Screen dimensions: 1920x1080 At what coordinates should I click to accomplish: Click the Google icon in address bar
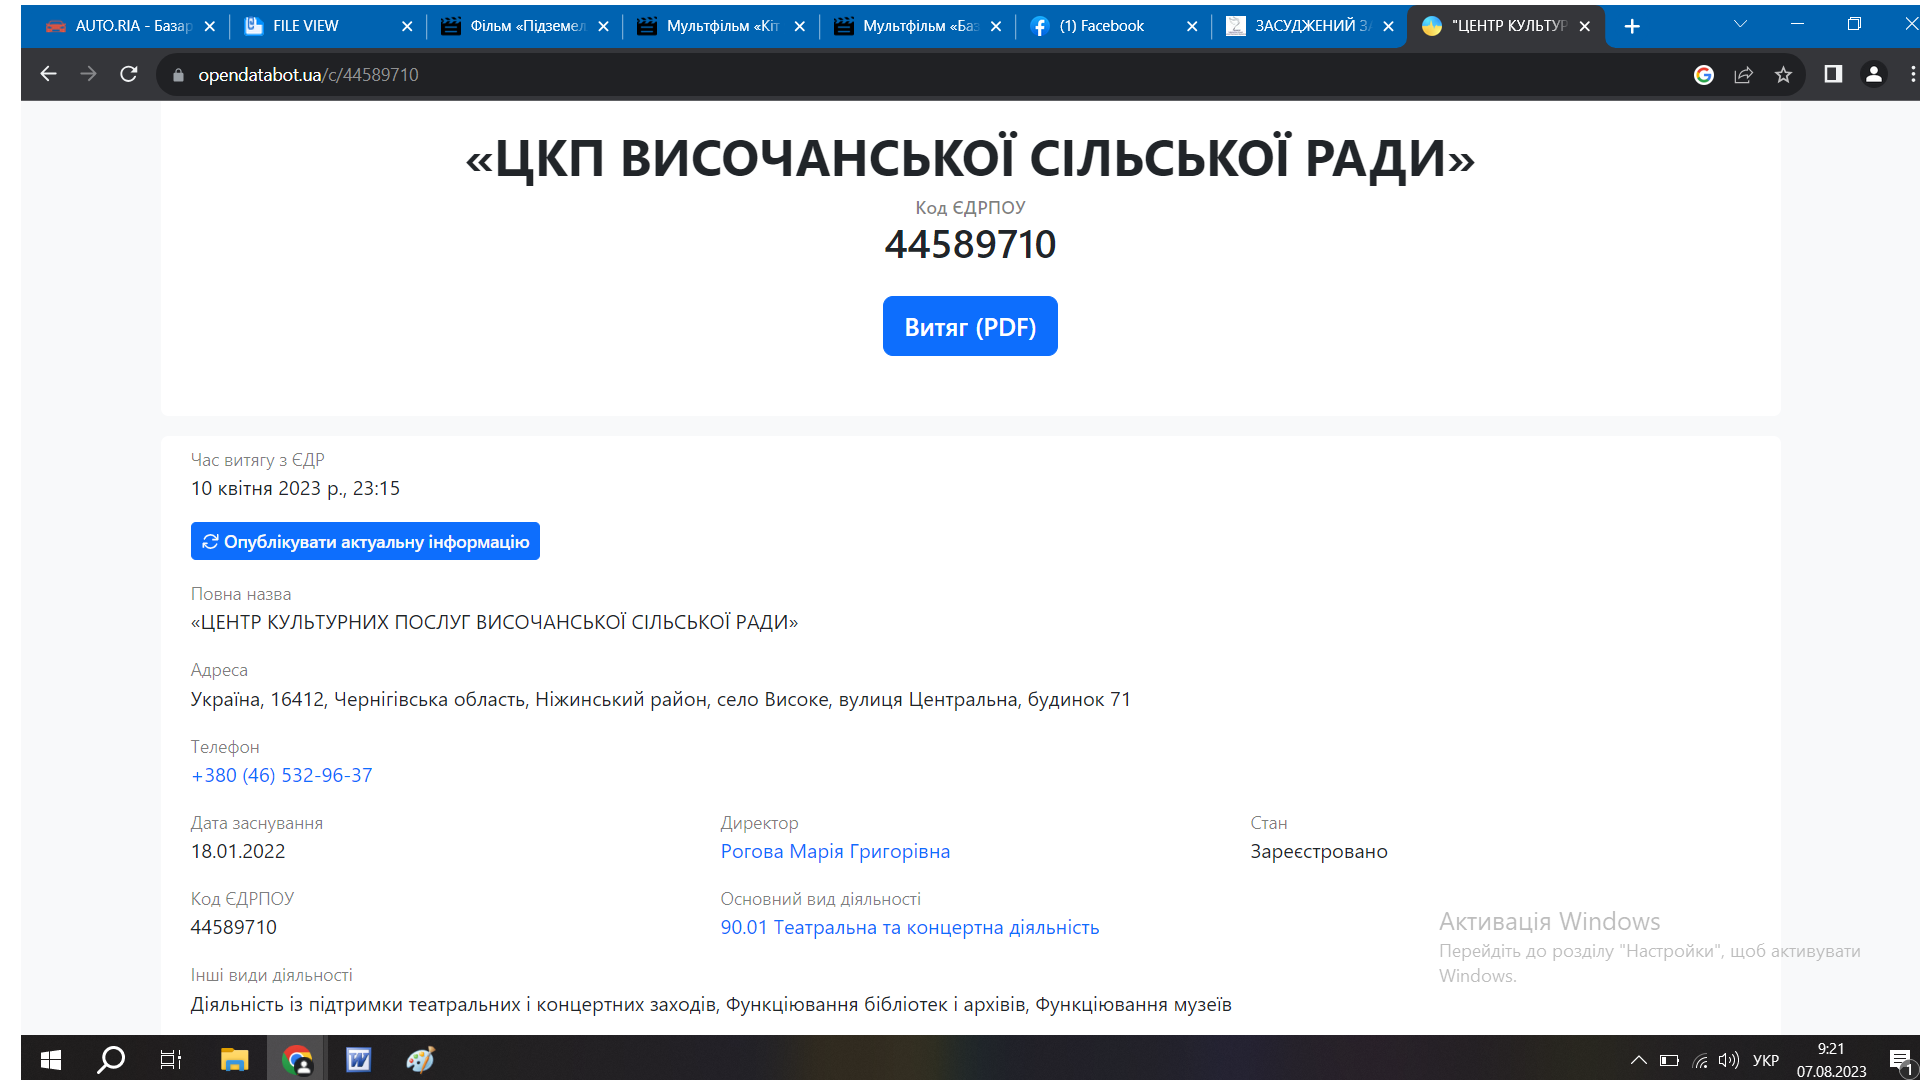point(1704,74)
